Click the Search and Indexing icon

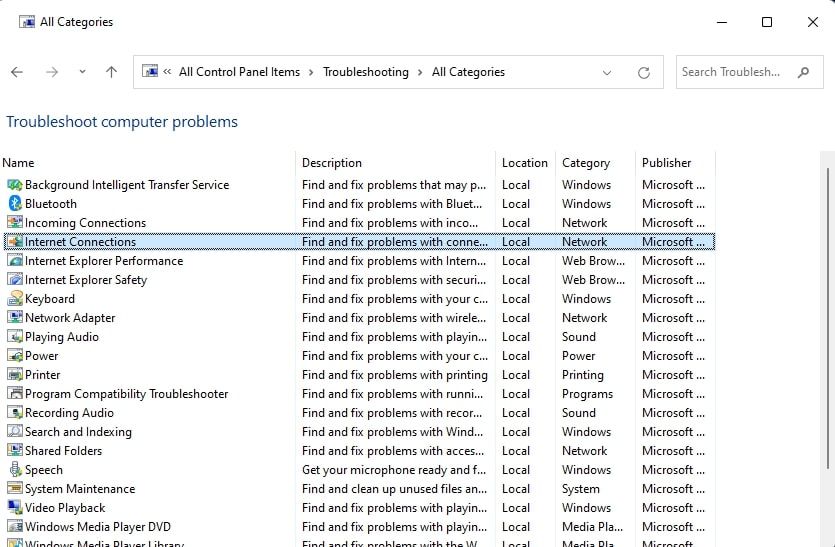pos(14,431)
